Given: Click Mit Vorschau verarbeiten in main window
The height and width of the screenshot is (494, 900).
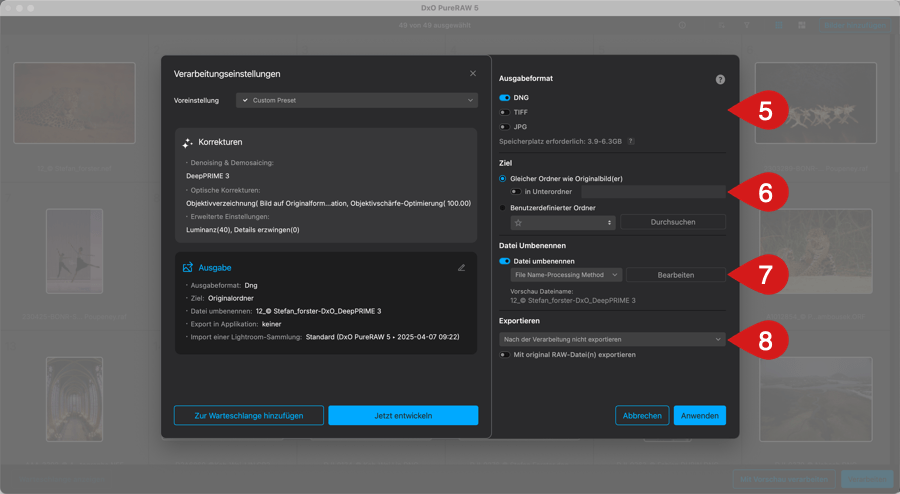Looking at the screenshot, I should tap(783, 479).
